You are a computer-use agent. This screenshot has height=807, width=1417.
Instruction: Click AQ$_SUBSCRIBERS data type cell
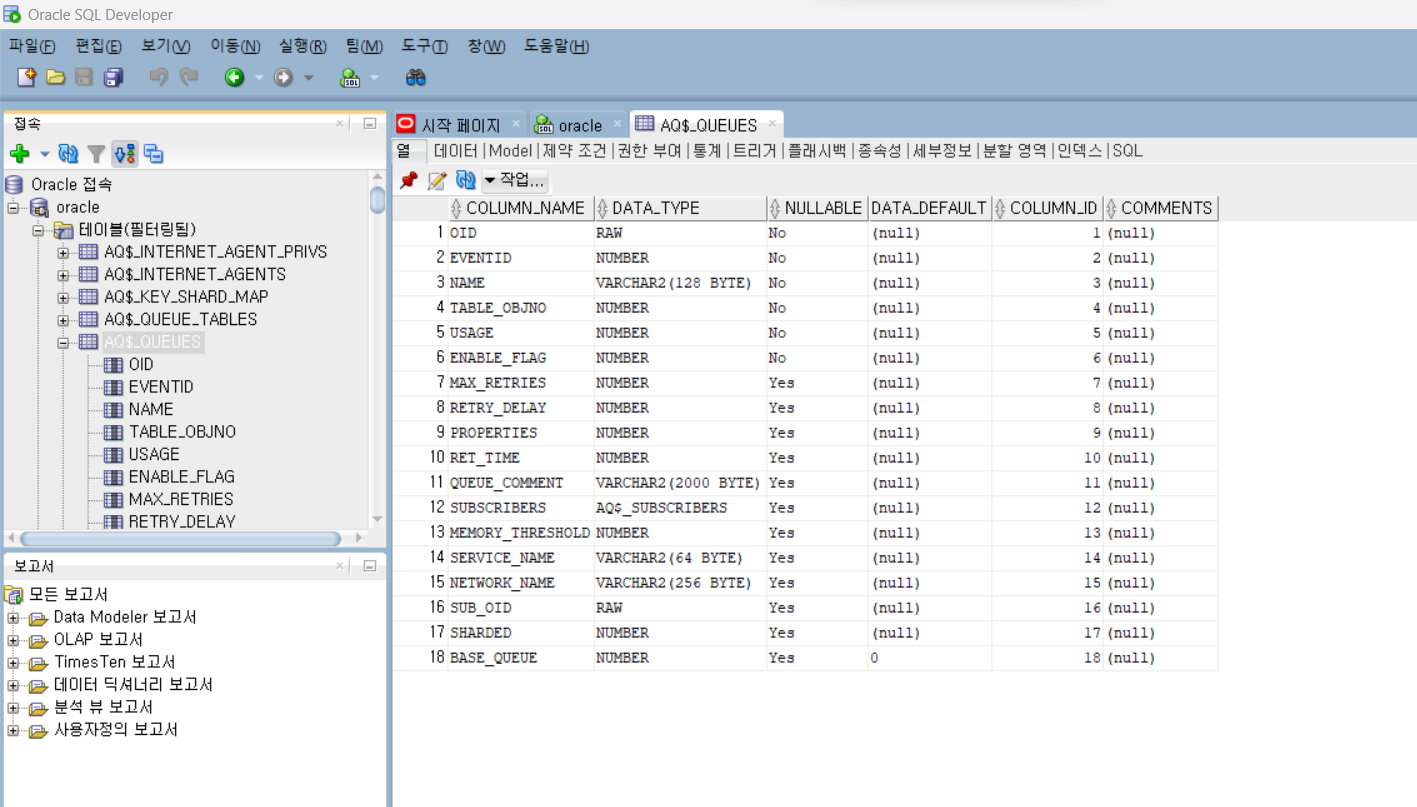[x=680, y=508]
